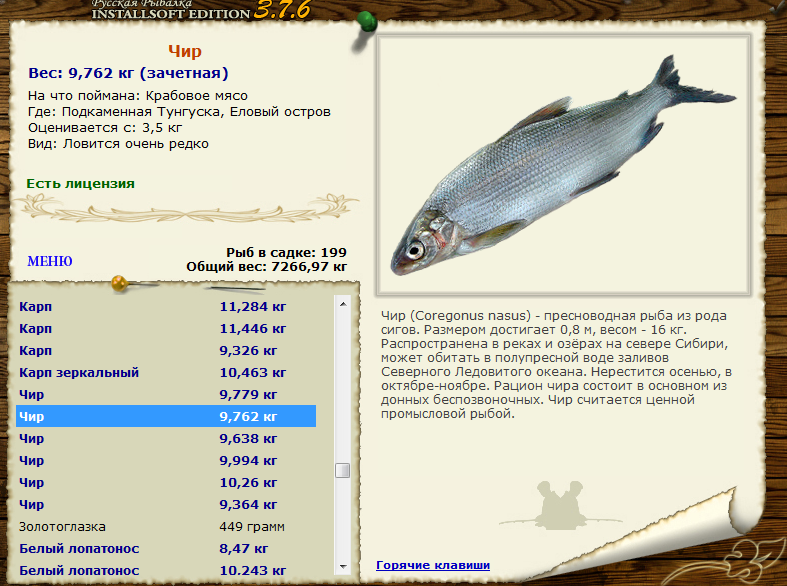Click Вид: Ловится очень редко line

118,144
